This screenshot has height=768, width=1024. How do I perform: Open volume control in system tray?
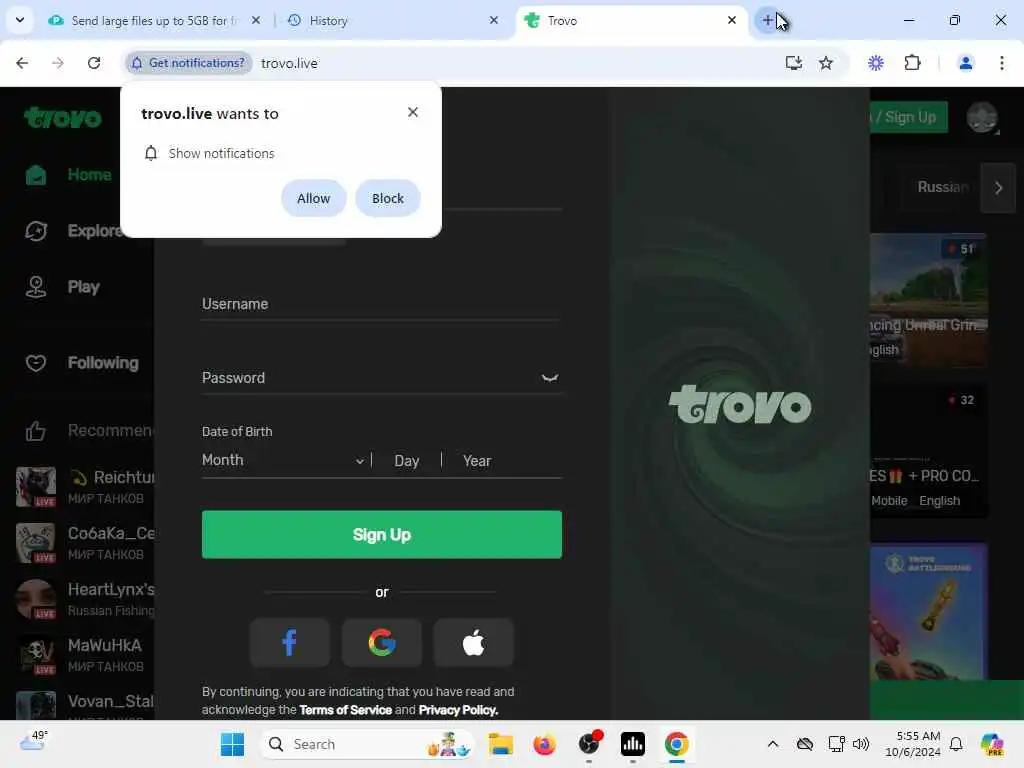[x=861, y=744]
